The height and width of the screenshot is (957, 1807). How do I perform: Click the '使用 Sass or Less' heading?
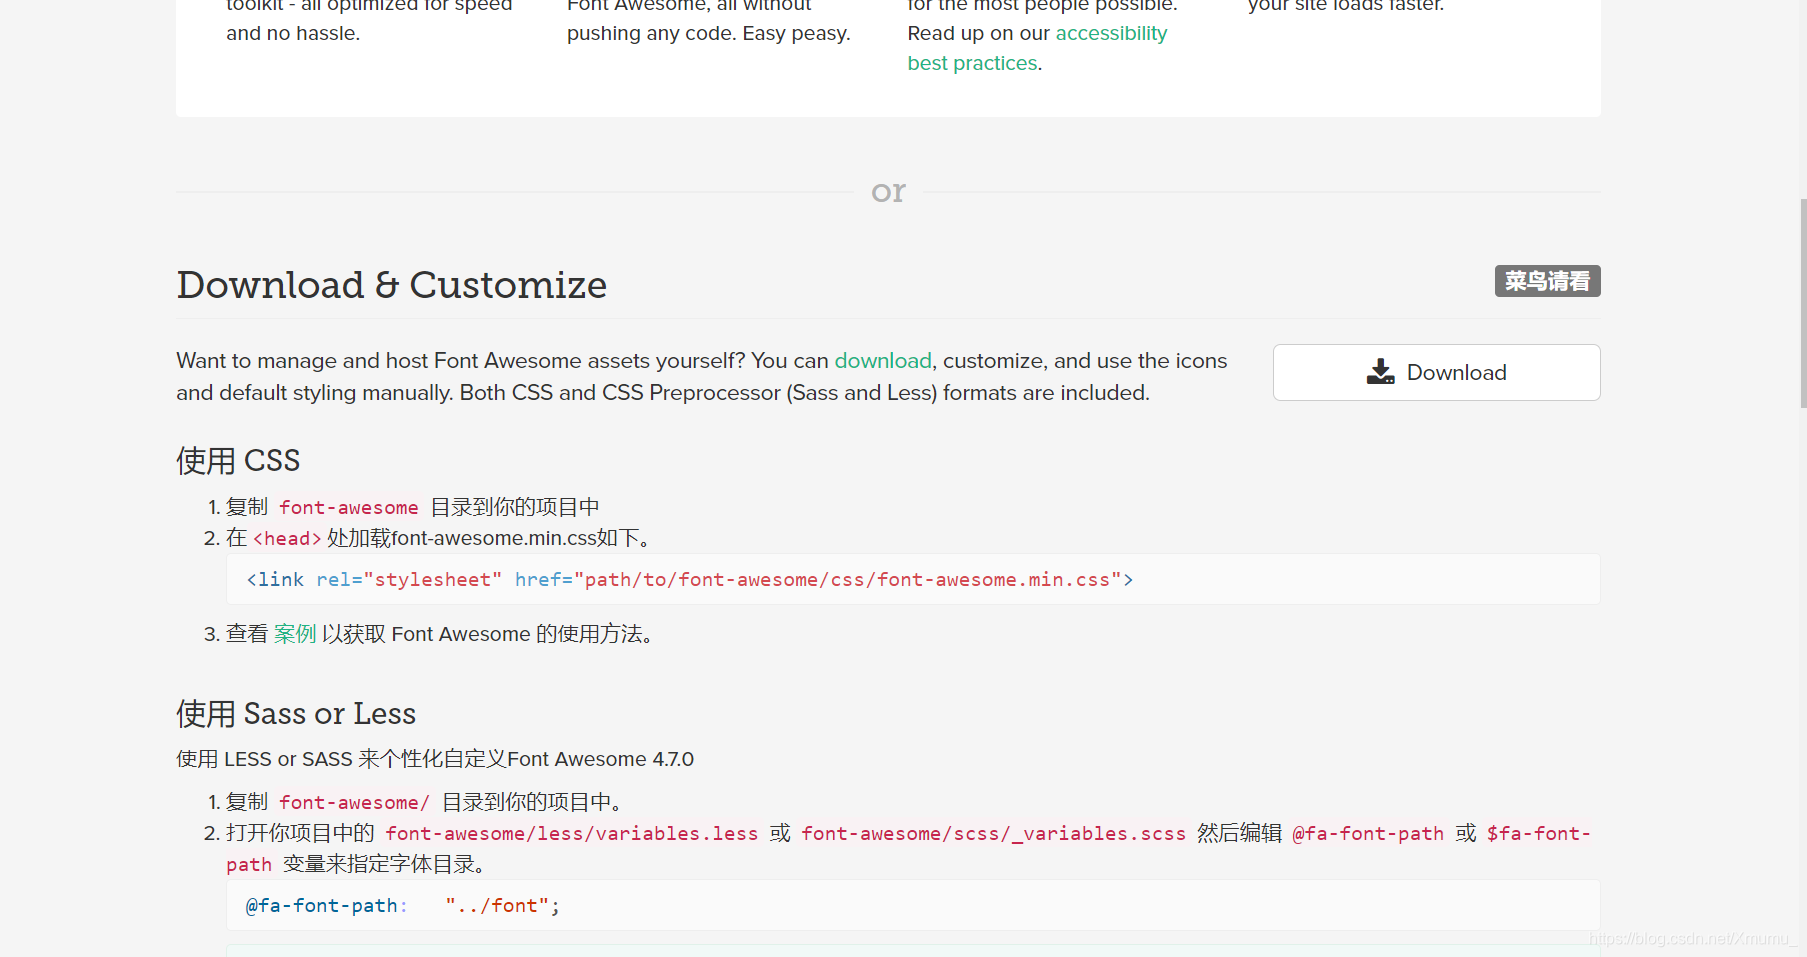click(296, 713)
